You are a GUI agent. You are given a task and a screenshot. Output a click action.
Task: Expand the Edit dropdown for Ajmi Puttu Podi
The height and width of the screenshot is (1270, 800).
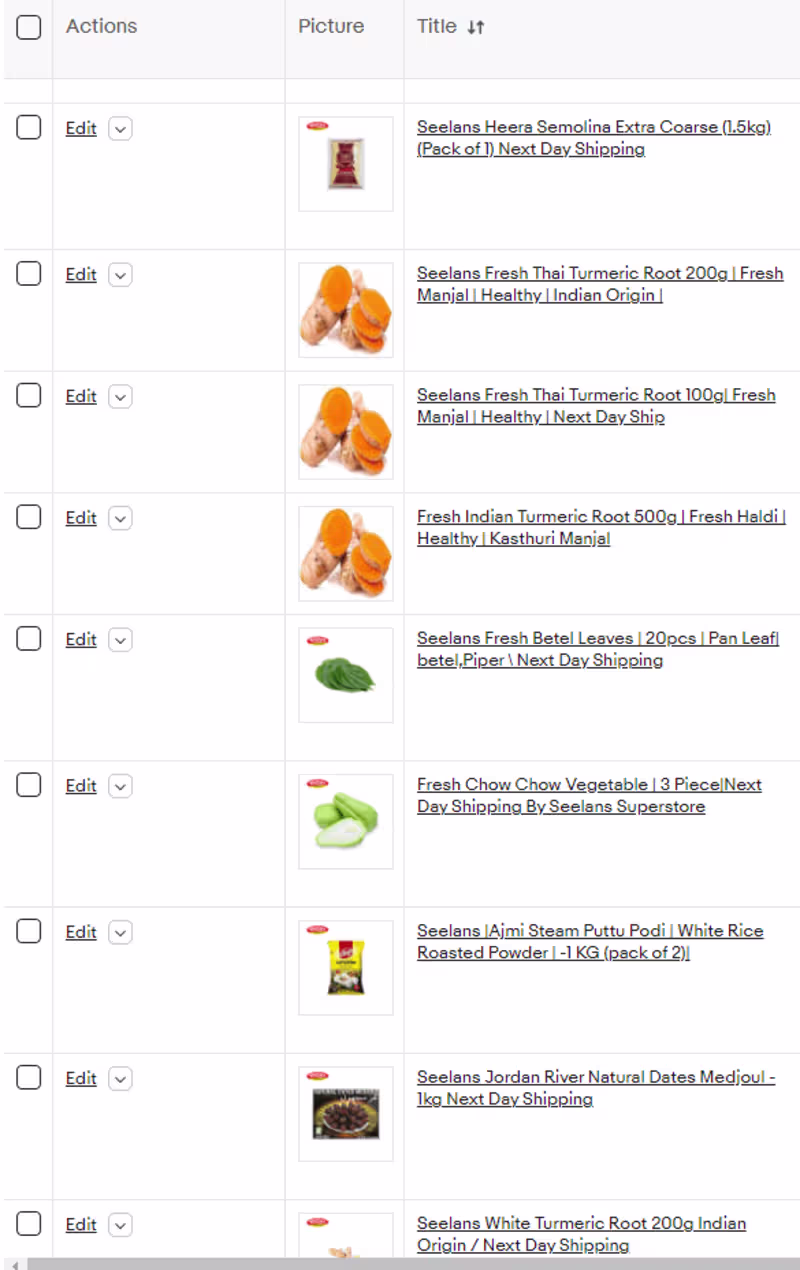coord(120,932)
